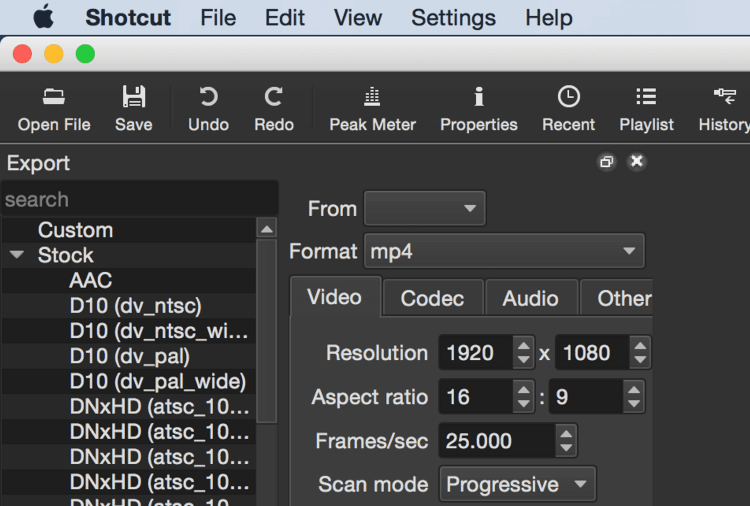
Task: Increase the aspect ratio 9 value
Action: click(634, 389)
